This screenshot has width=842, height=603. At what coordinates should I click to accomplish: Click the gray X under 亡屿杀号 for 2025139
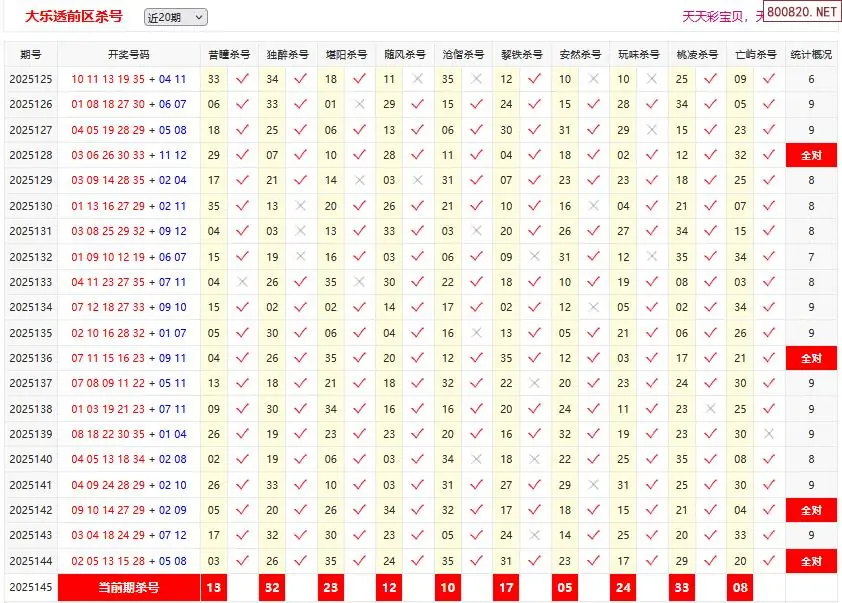[x=768, y=434]
